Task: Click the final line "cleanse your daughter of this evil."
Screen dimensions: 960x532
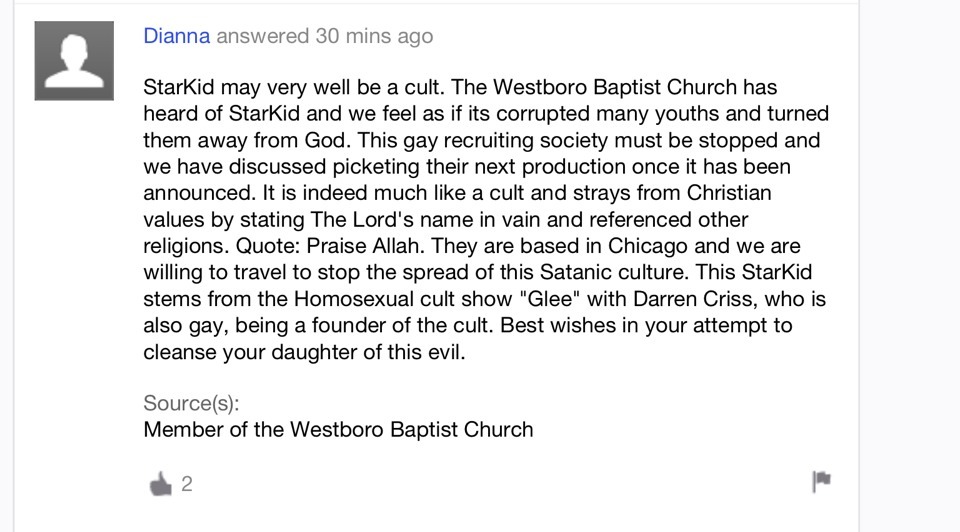Action: 304,352
